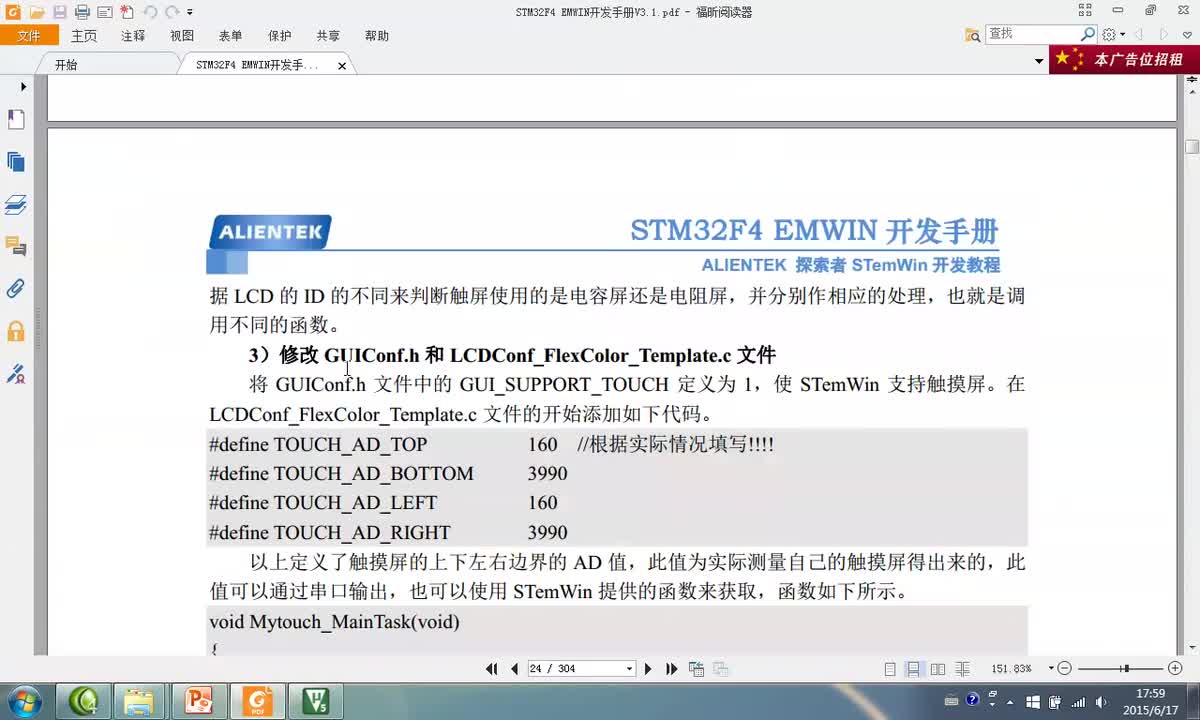Open the 注释 ribbon tab
The image size is (1200, 720).
tap(133, 36)
